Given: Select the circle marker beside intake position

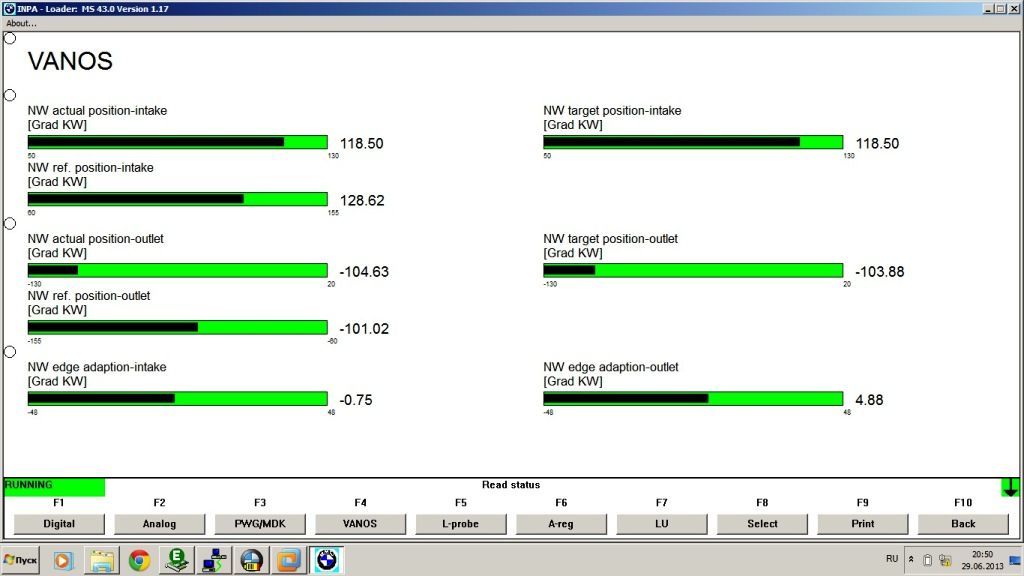Looking at the screenshot, I should pos(10,95).
